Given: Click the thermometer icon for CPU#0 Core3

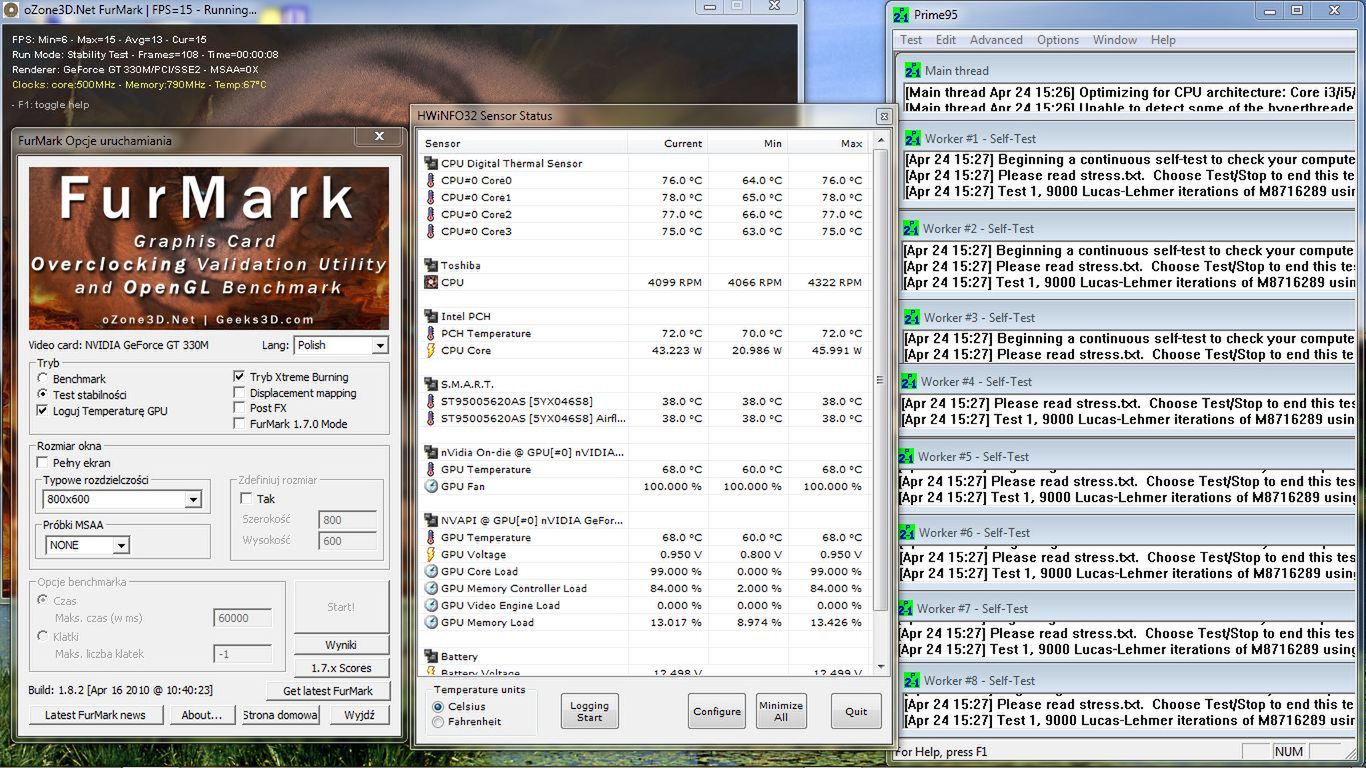Looking at the screenshot, I should [431, 231].
